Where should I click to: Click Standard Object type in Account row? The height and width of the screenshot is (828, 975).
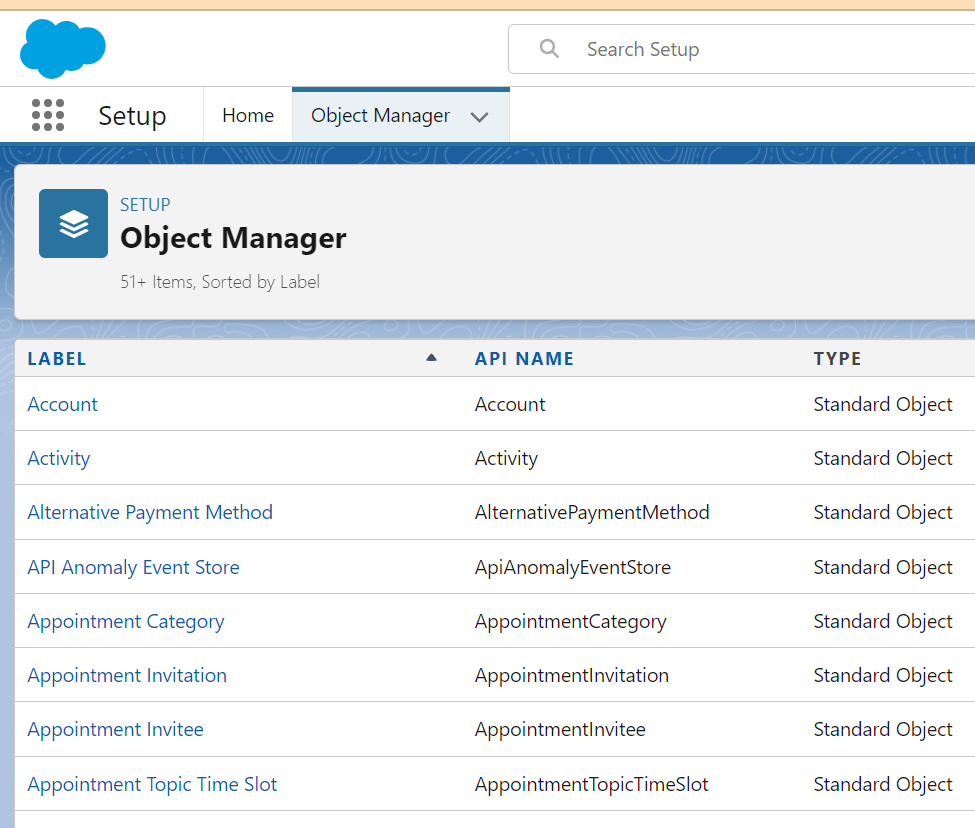click(x=883, y=404)
